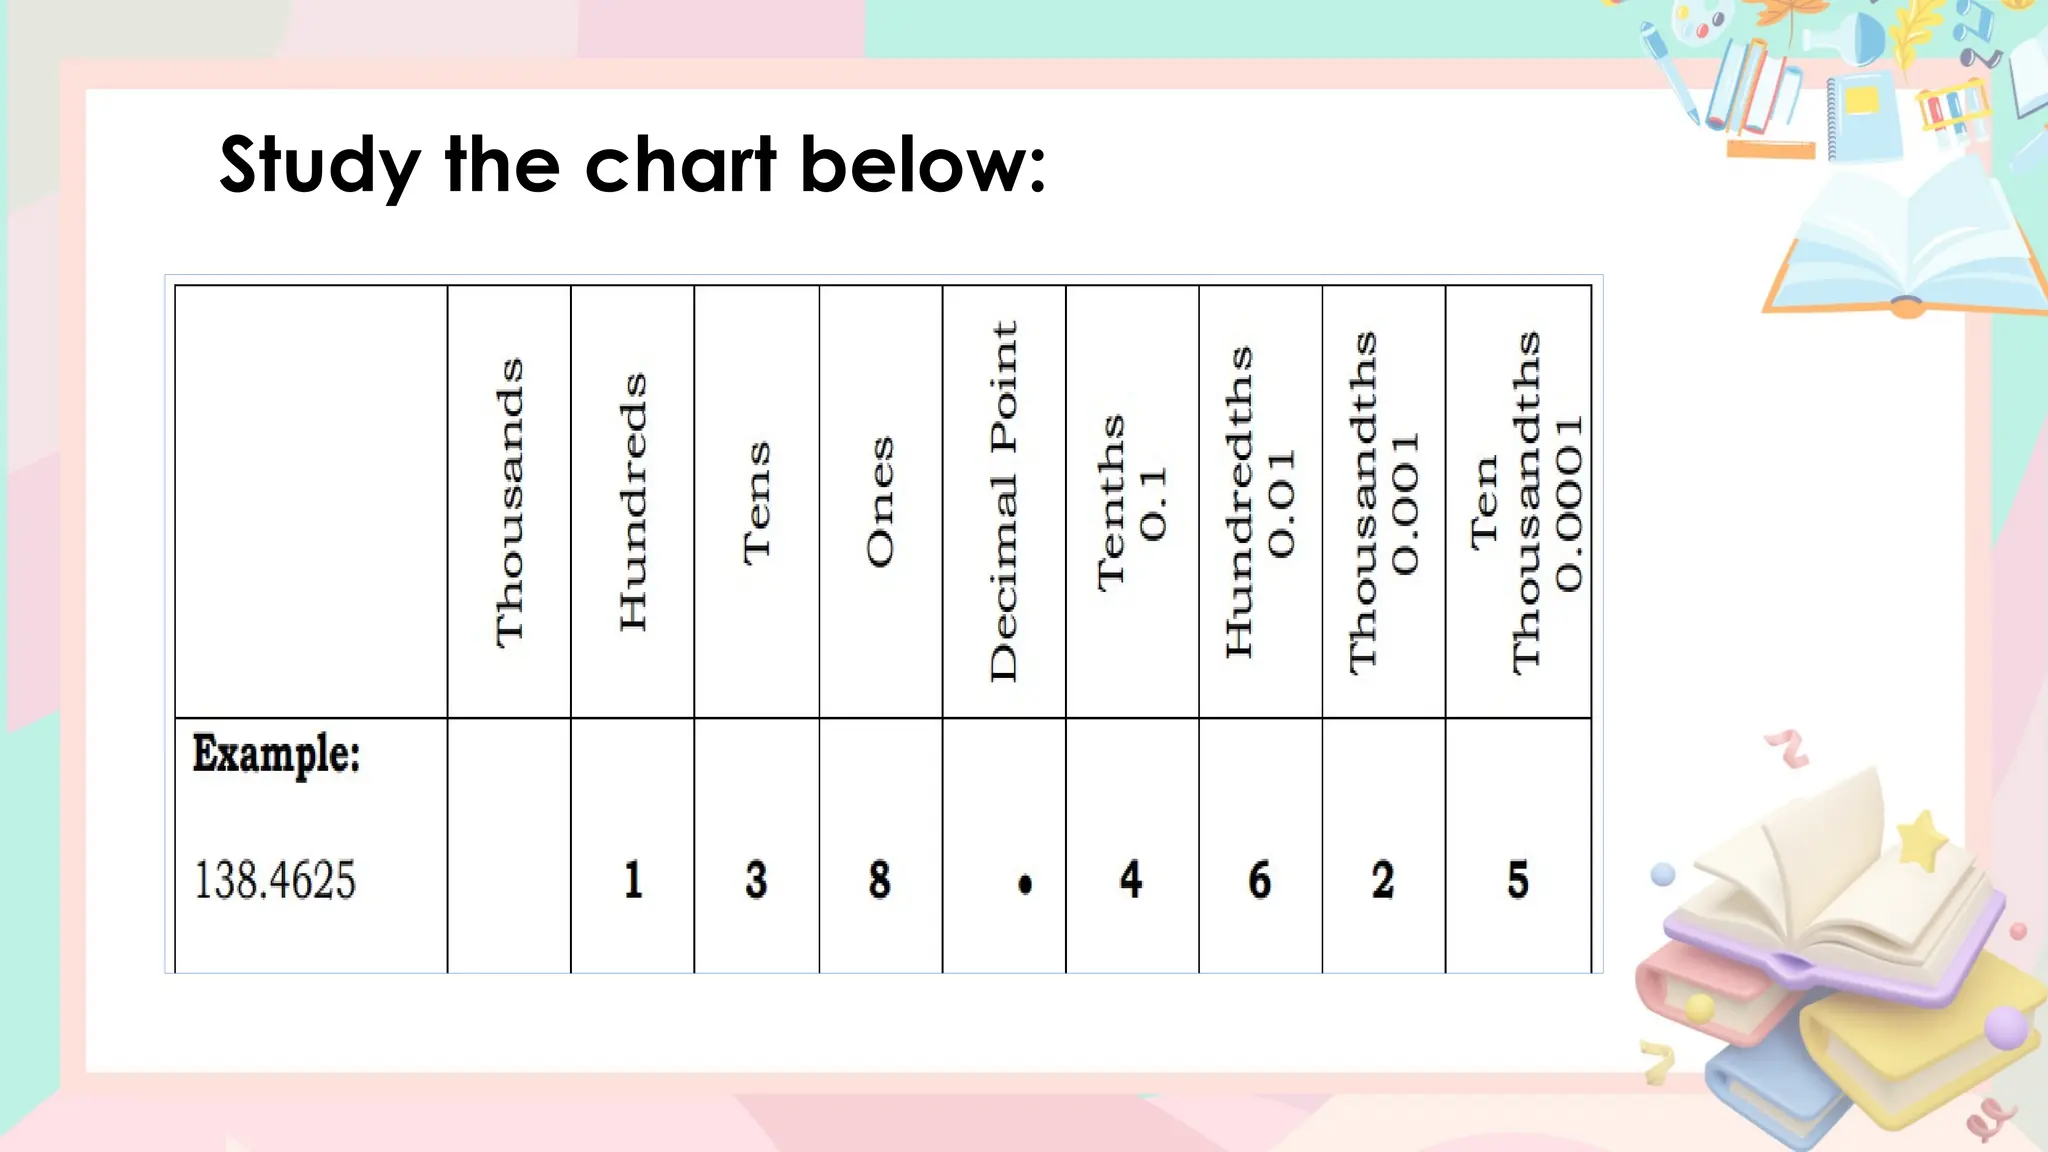This screenshot has height=1152, width=2048.
Task: Click the Ten Thousandths 0.0001 header
Action: tap(1518, 502)
